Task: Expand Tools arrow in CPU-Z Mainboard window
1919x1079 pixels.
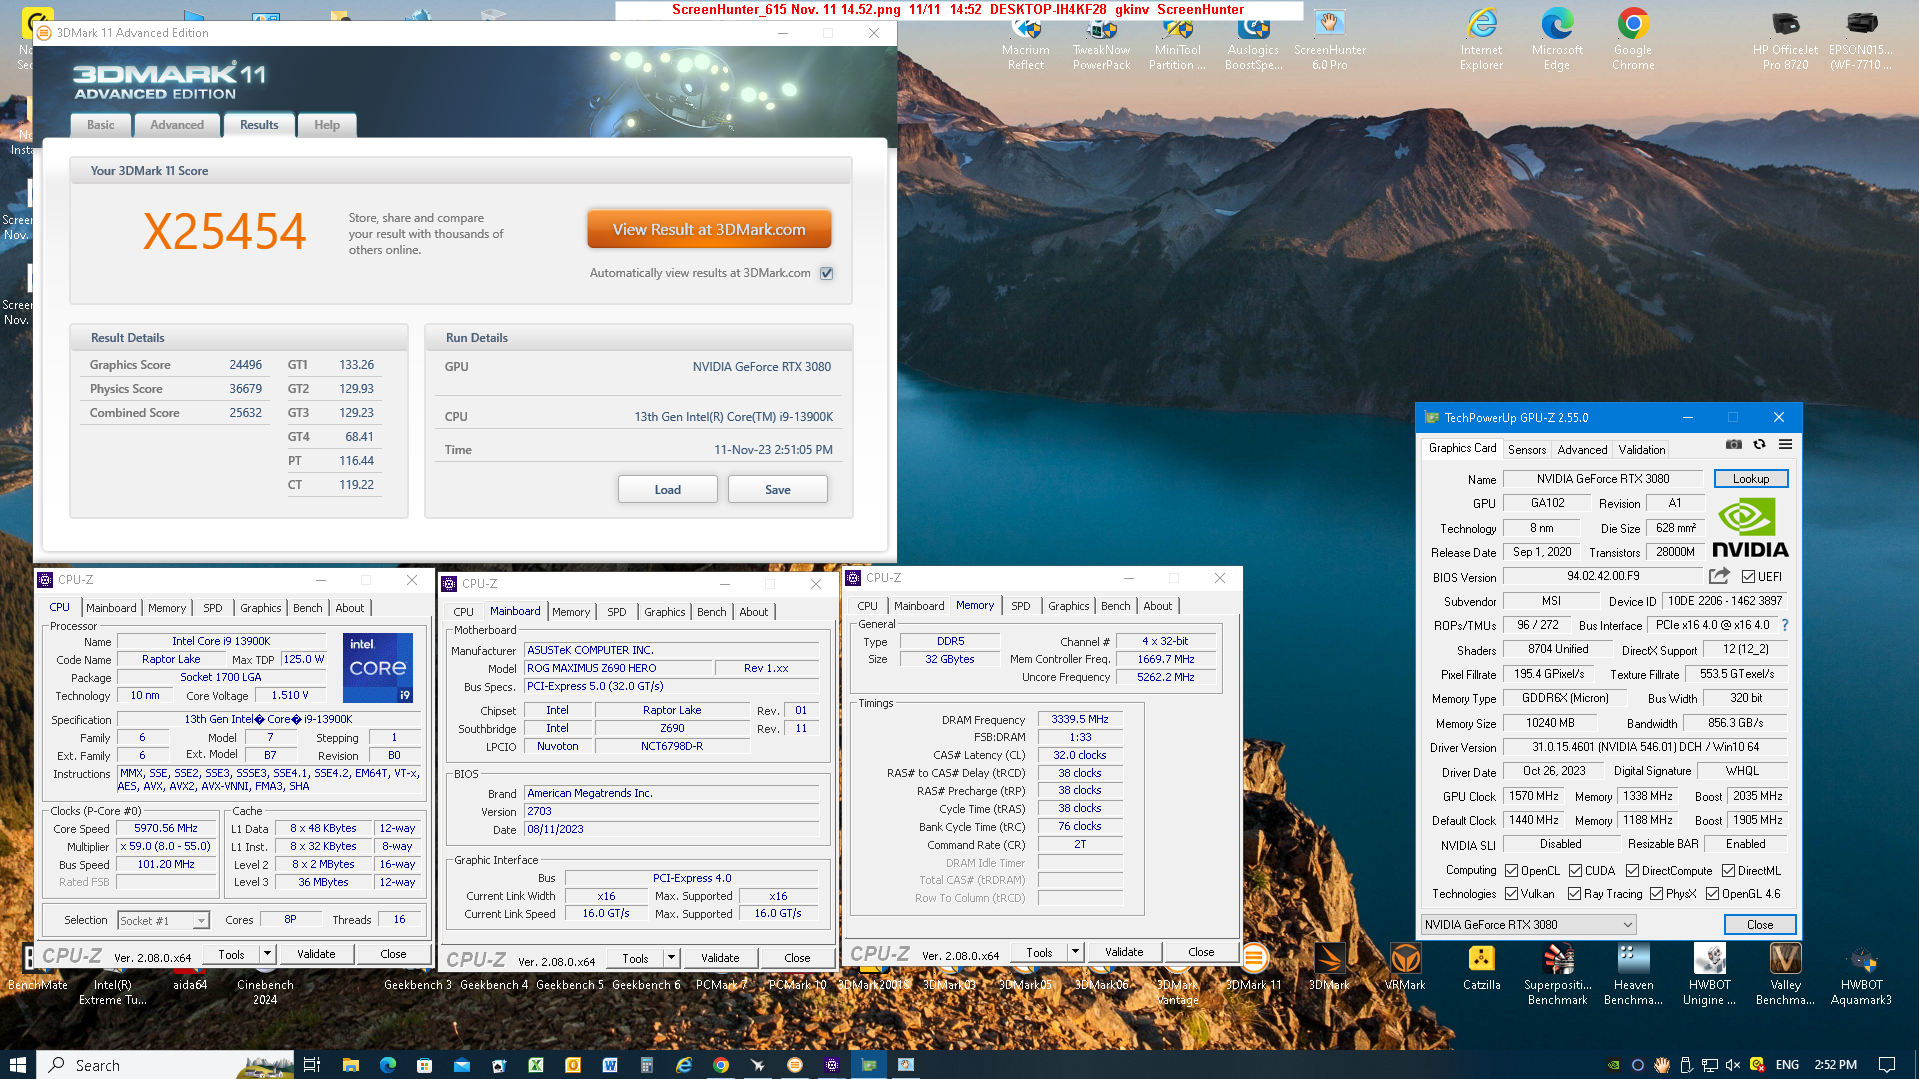Action: tap(671, 957)
